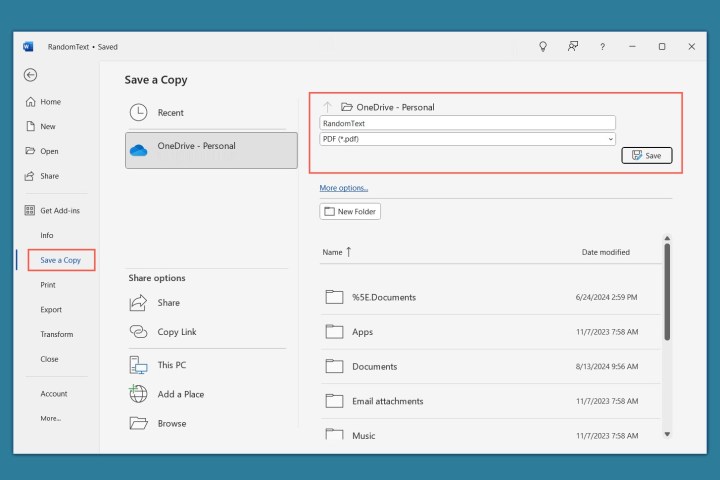Open the More options link
The height and width of the screenshot is (480, 720).
344,188
